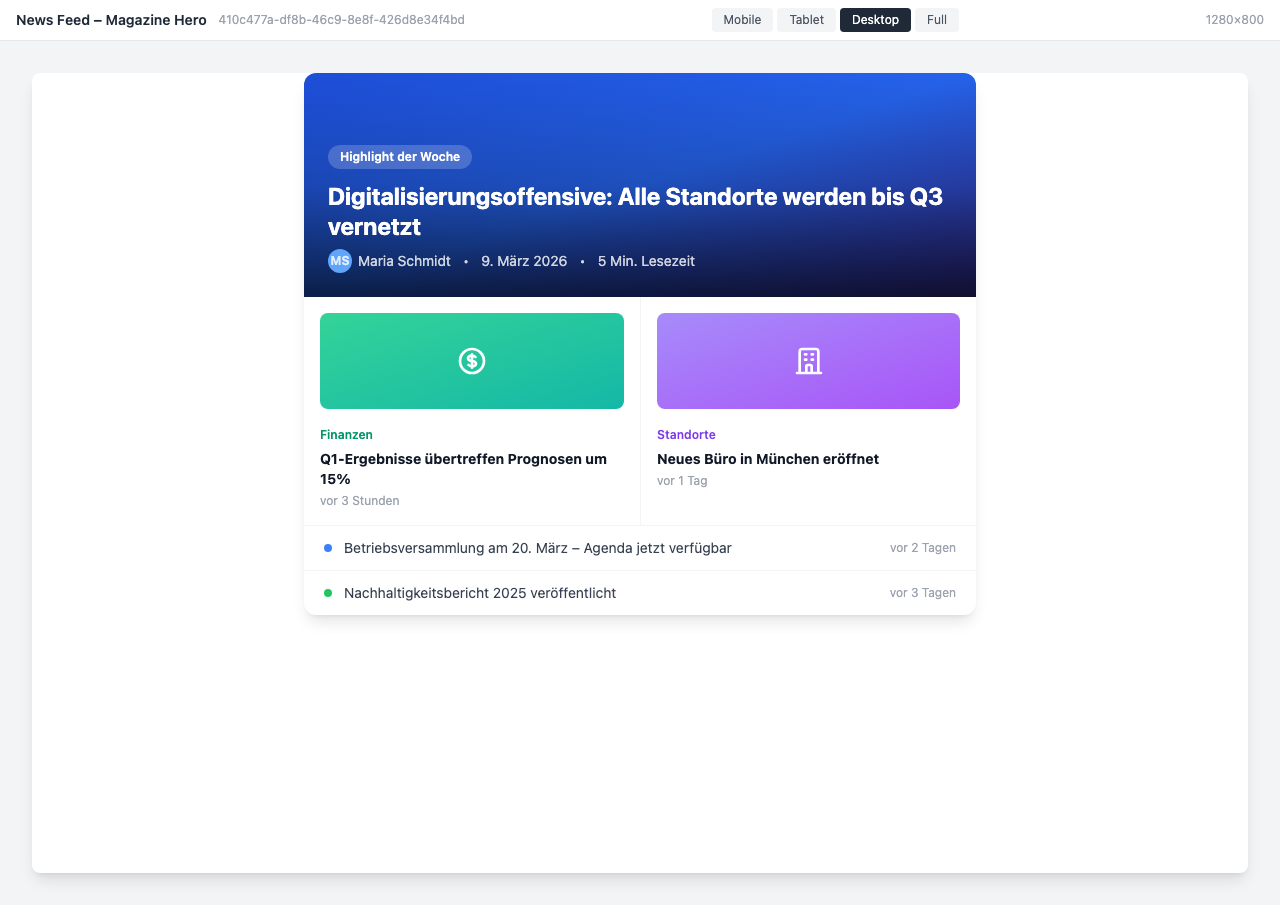Enable the Tablet viewport preview
This screenshot has height=905, width=1280.
click(806, 19)
